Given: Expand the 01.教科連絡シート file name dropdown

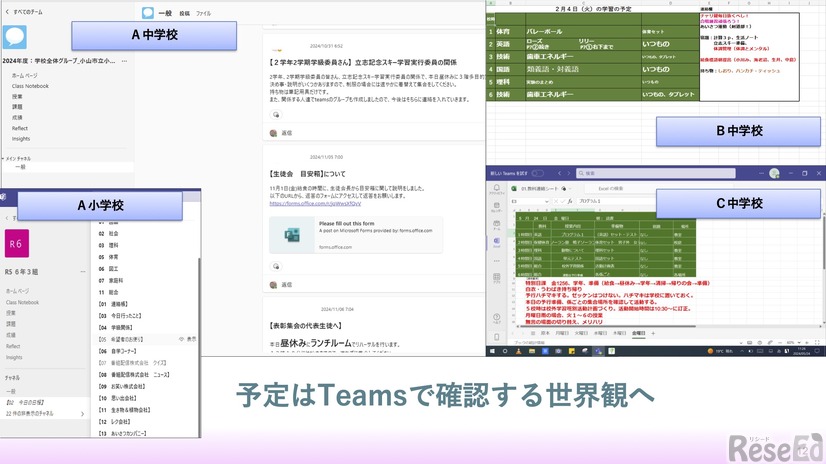Looking at the screenshot, I should tap(569, 189).
